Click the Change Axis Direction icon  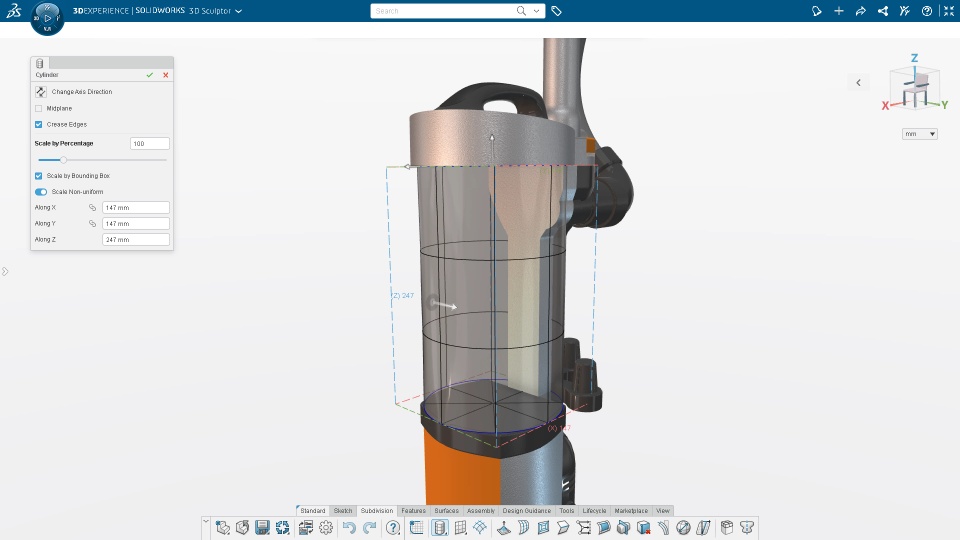tap(40, 92)
